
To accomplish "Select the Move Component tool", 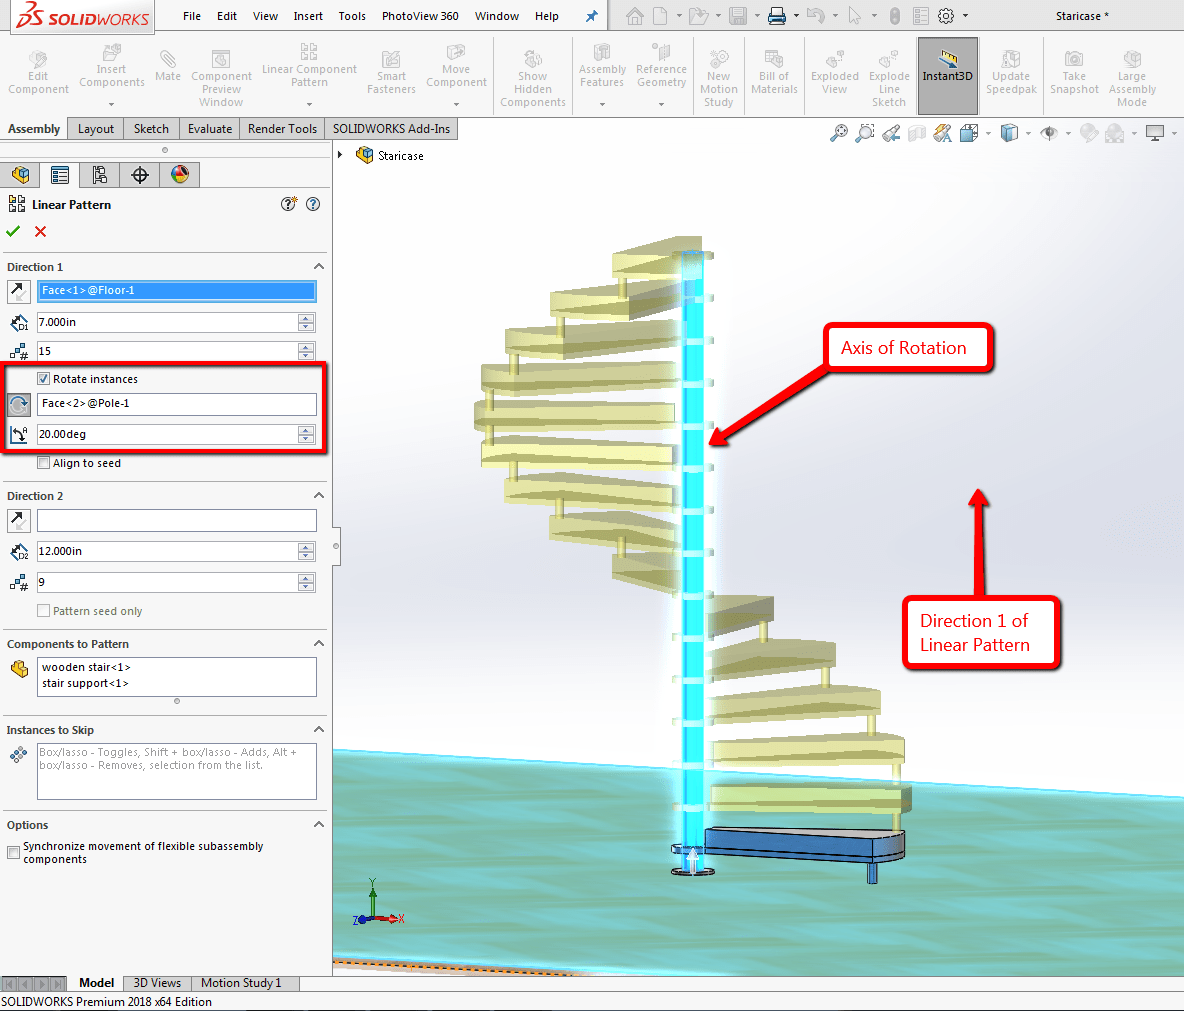I will pos(456,68).
